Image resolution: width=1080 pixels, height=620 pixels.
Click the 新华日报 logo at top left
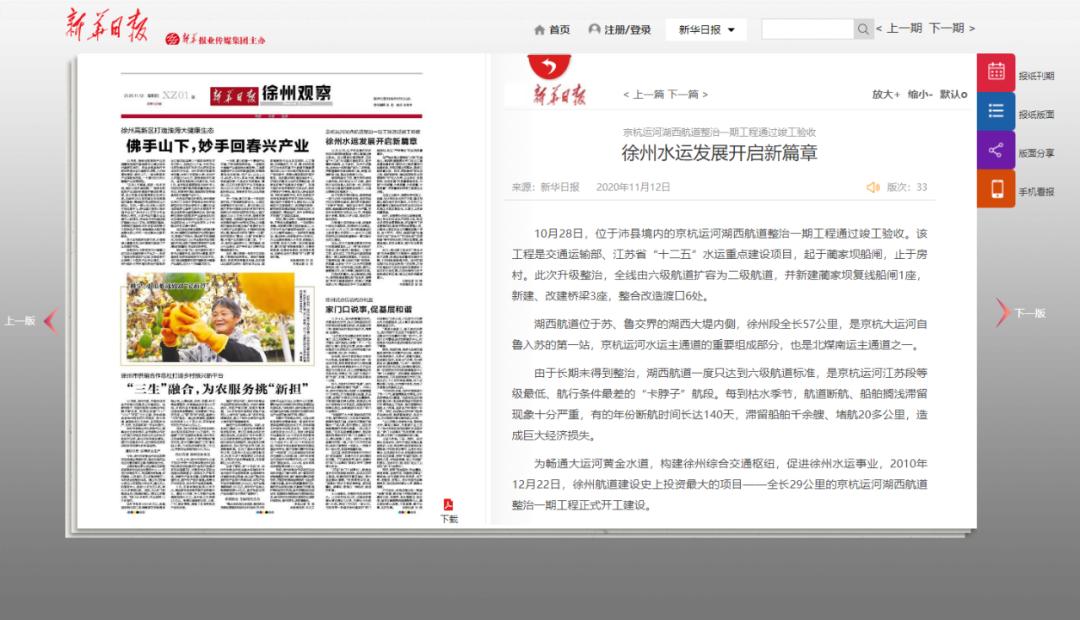tap(107, 25)
